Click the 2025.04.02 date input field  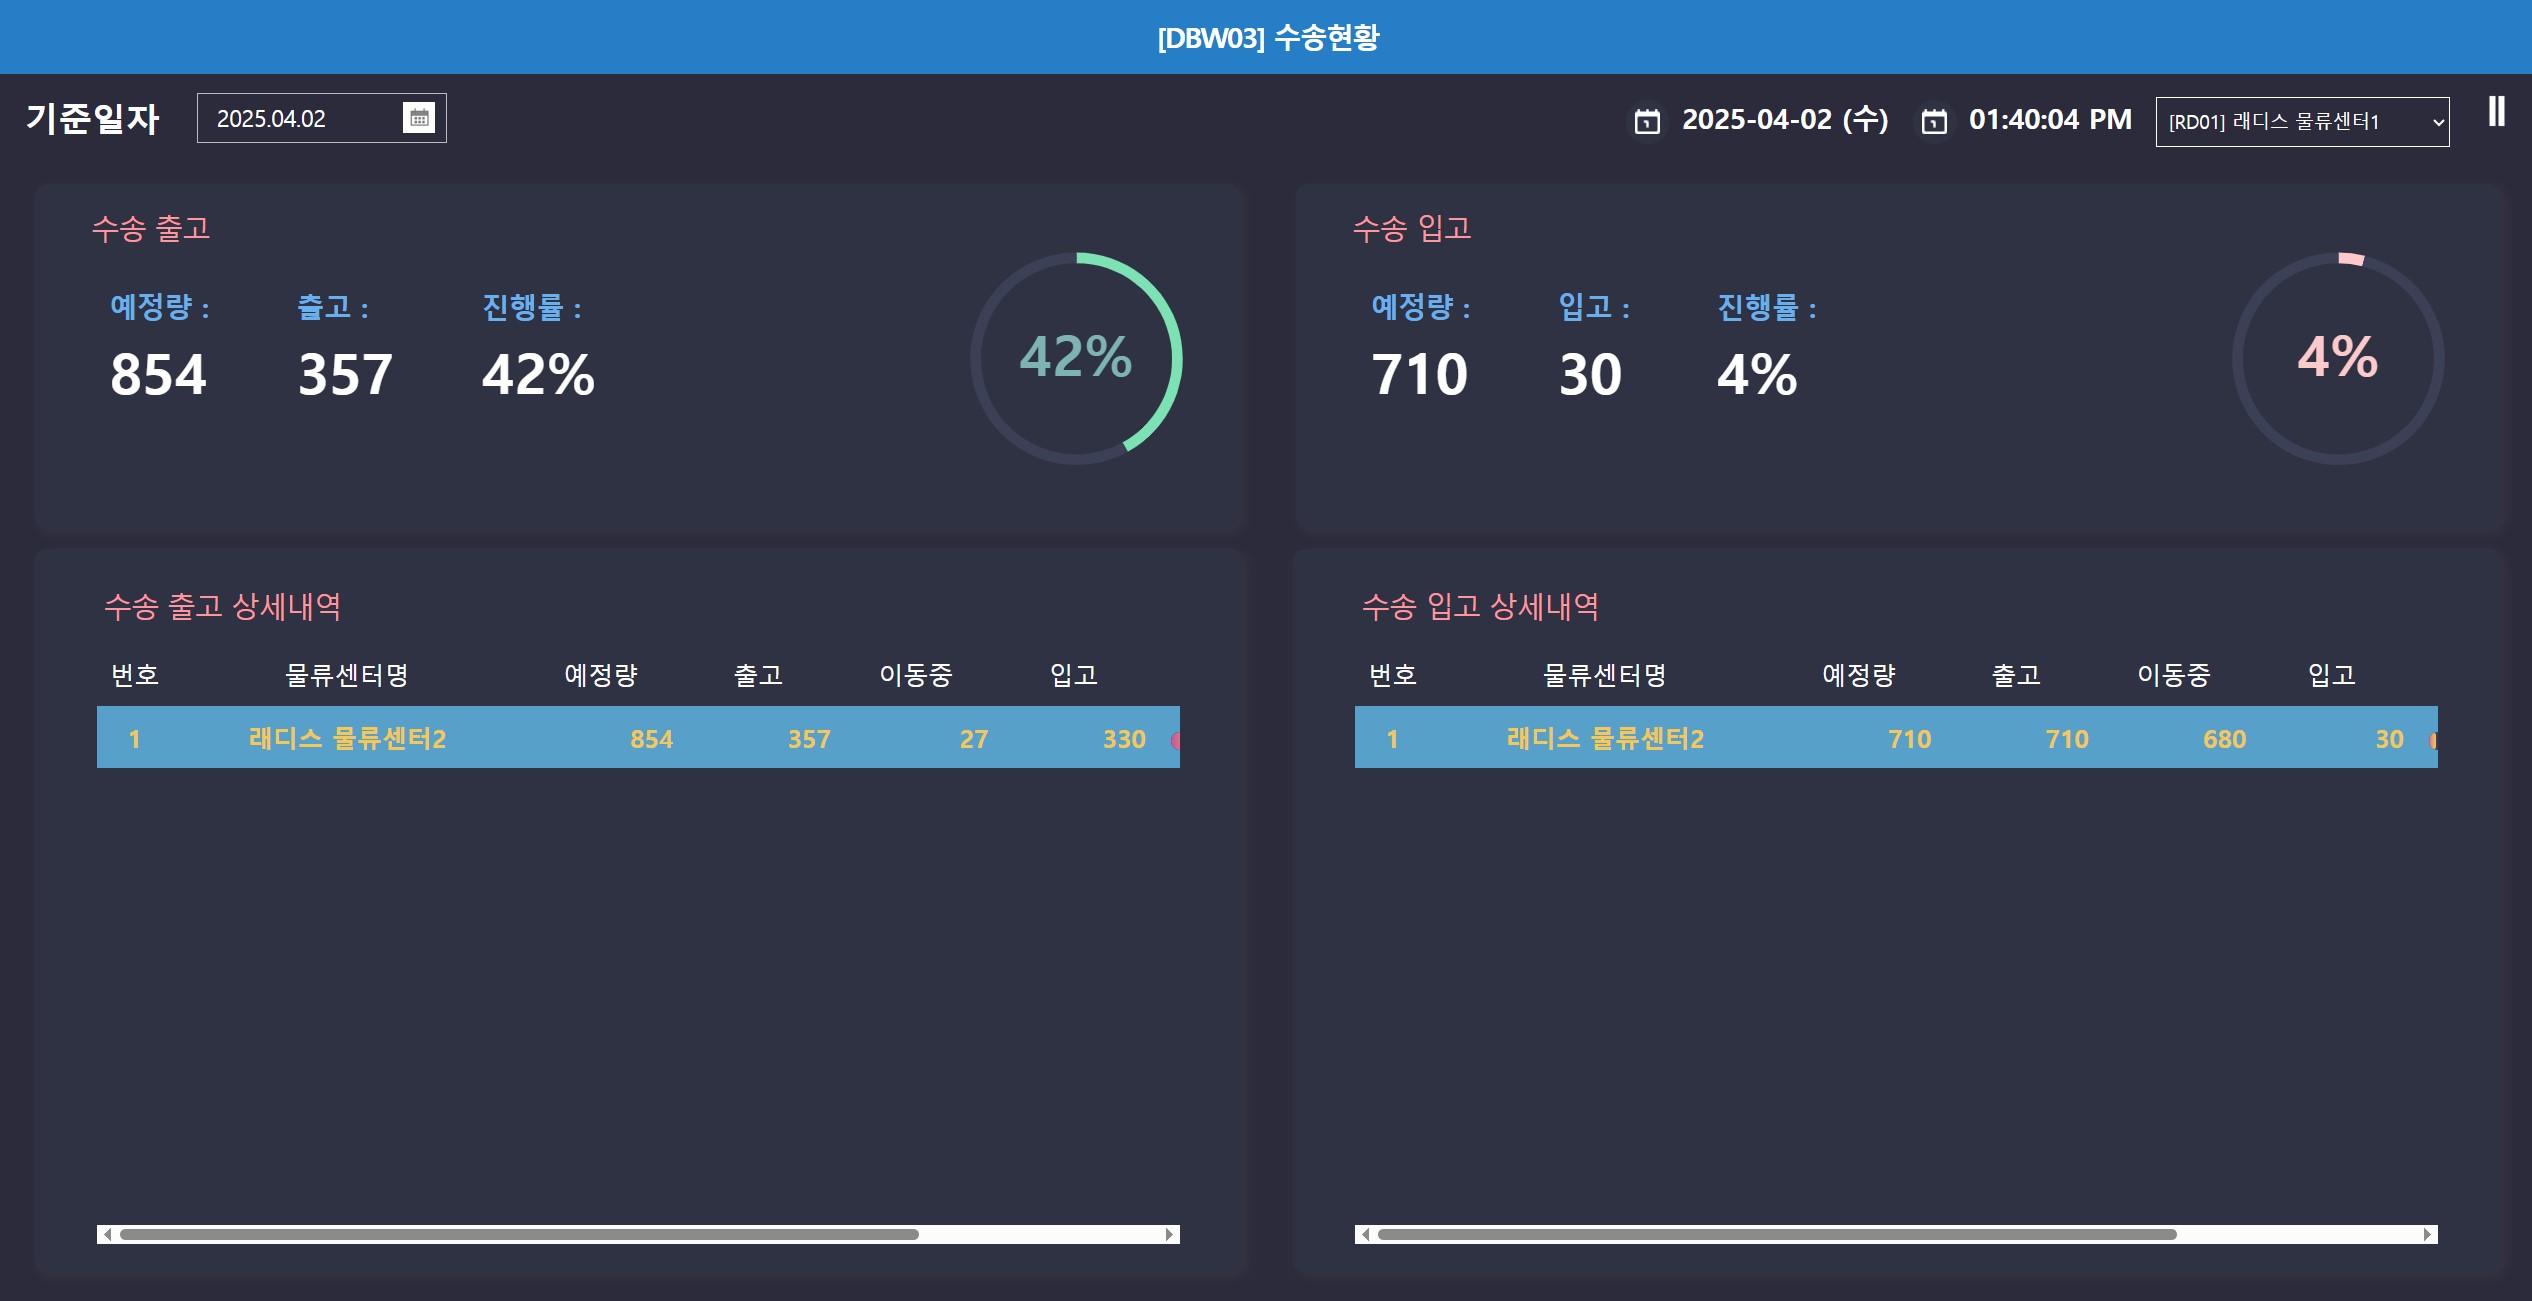[x=321, y=118]
